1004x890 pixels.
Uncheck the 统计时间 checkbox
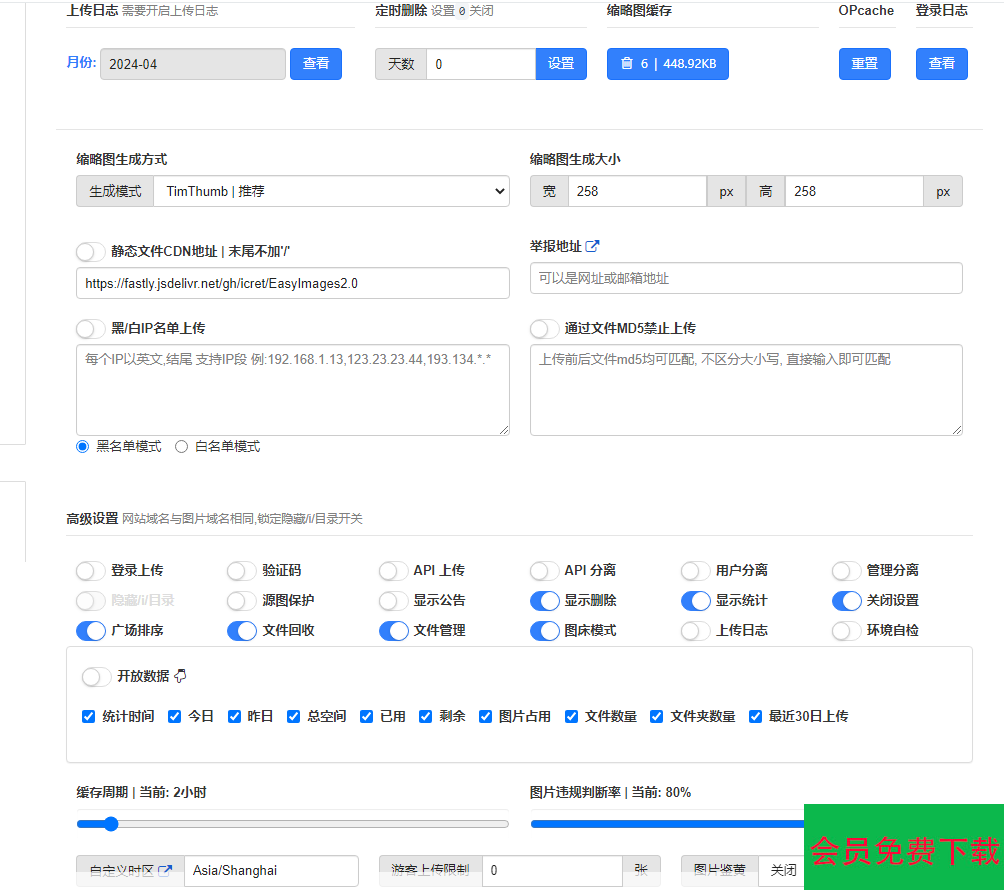pyautogui.click(x=89, y=716)
